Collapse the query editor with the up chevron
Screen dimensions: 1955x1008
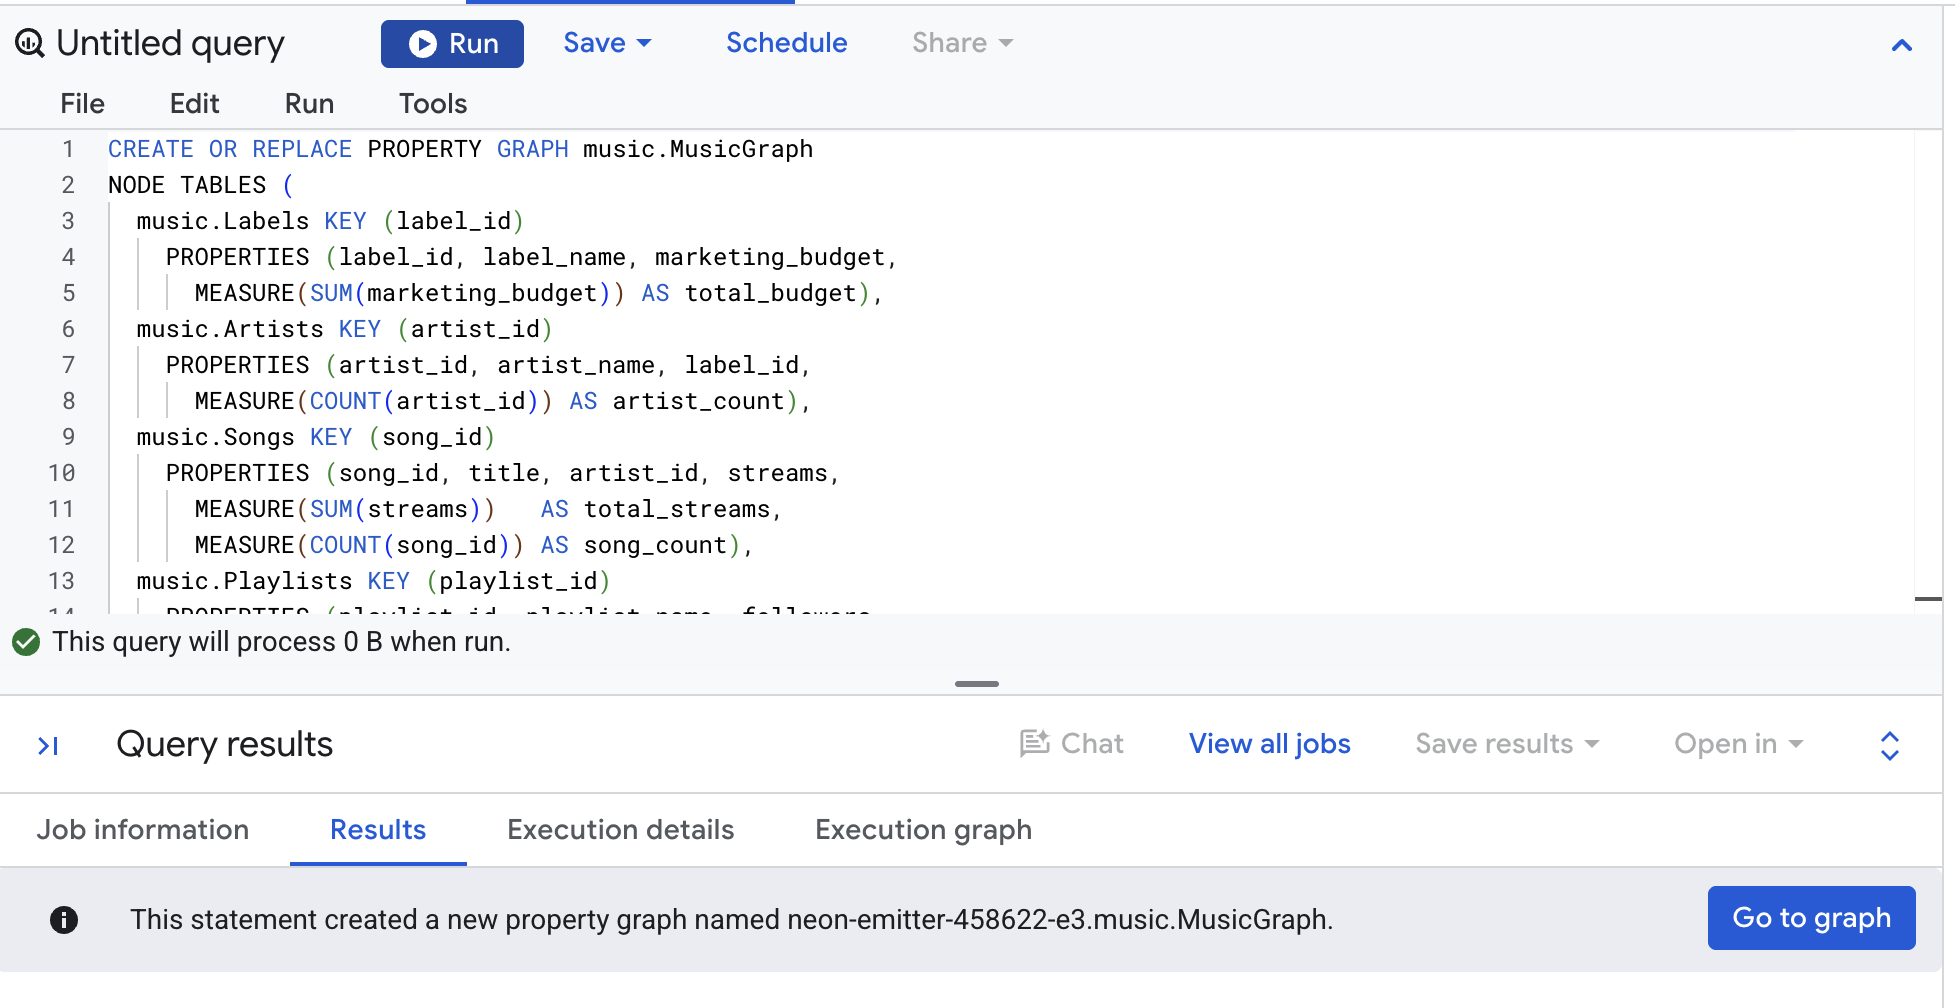click(1902, 45)
